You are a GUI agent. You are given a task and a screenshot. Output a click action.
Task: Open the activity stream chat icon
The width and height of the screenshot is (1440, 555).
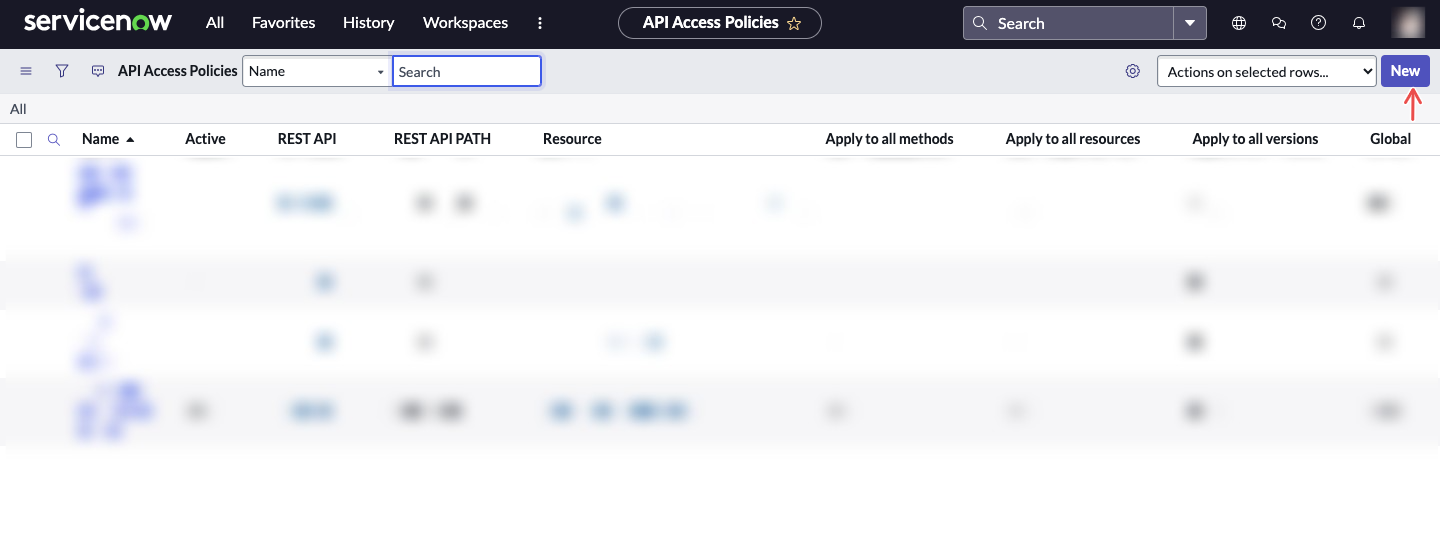pos(98,71)
